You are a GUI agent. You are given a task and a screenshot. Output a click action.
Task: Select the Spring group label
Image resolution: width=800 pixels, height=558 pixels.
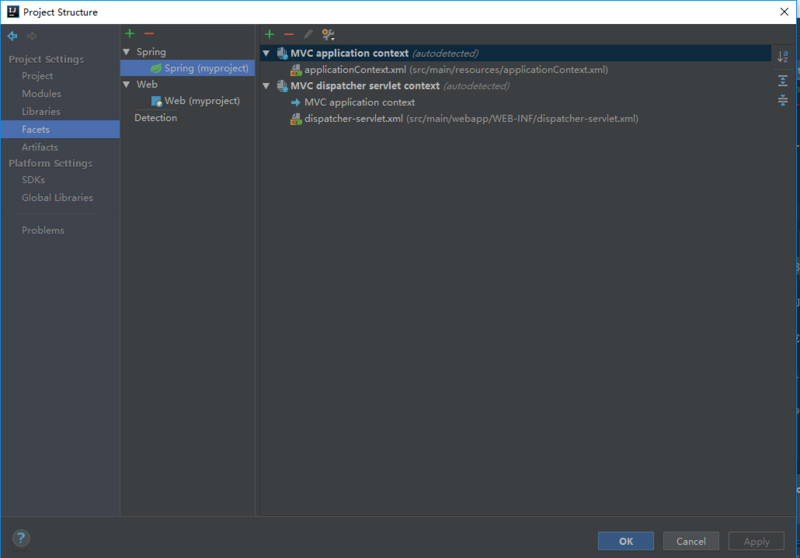[x=151, y=52]
